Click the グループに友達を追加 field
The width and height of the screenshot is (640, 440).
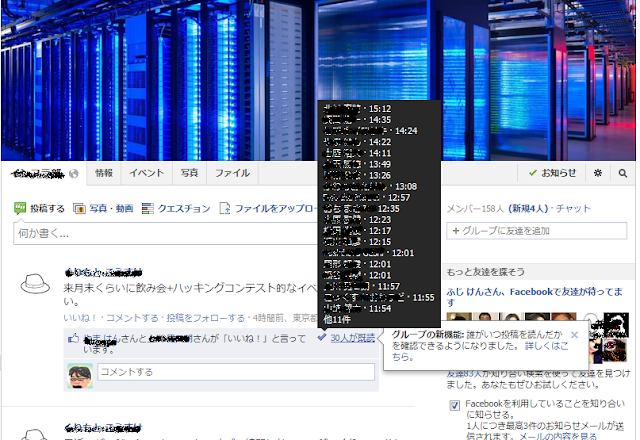tap(536, 231)
